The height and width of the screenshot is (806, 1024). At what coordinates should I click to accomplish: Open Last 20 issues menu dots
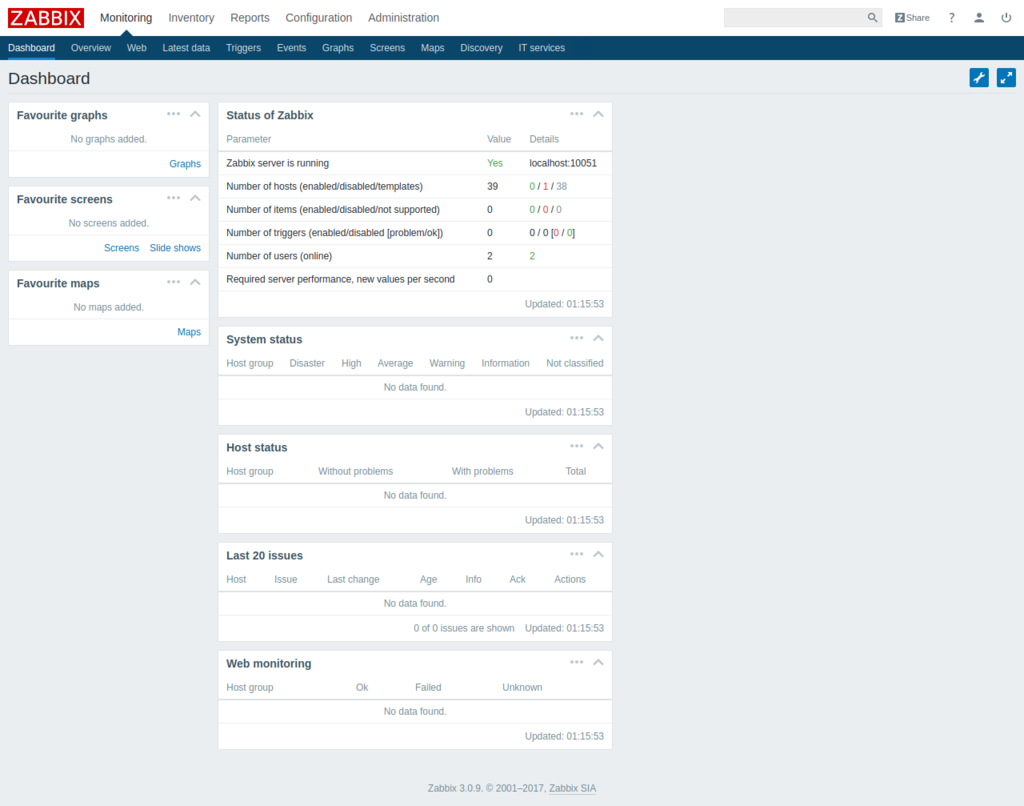[576, 554]
